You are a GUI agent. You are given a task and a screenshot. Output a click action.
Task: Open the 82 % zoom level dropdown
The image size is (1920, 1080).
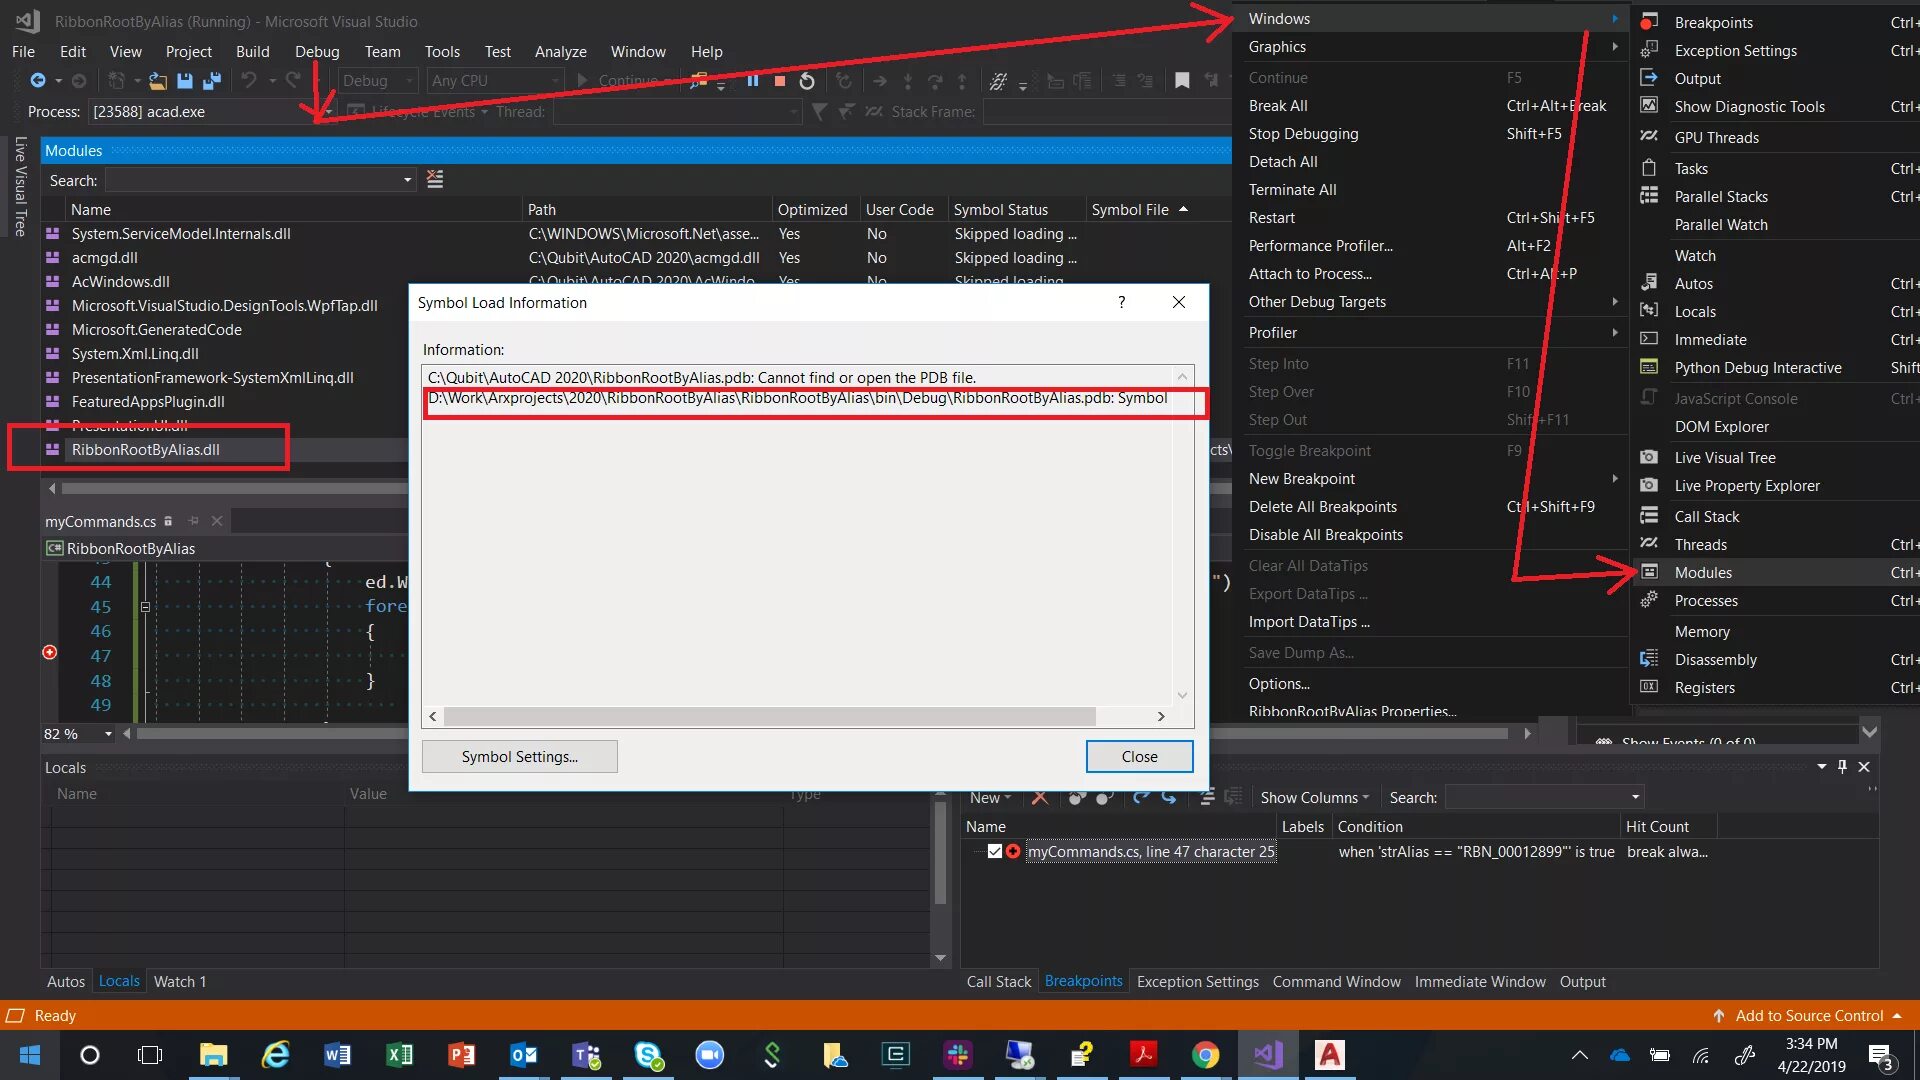point(108,734)
